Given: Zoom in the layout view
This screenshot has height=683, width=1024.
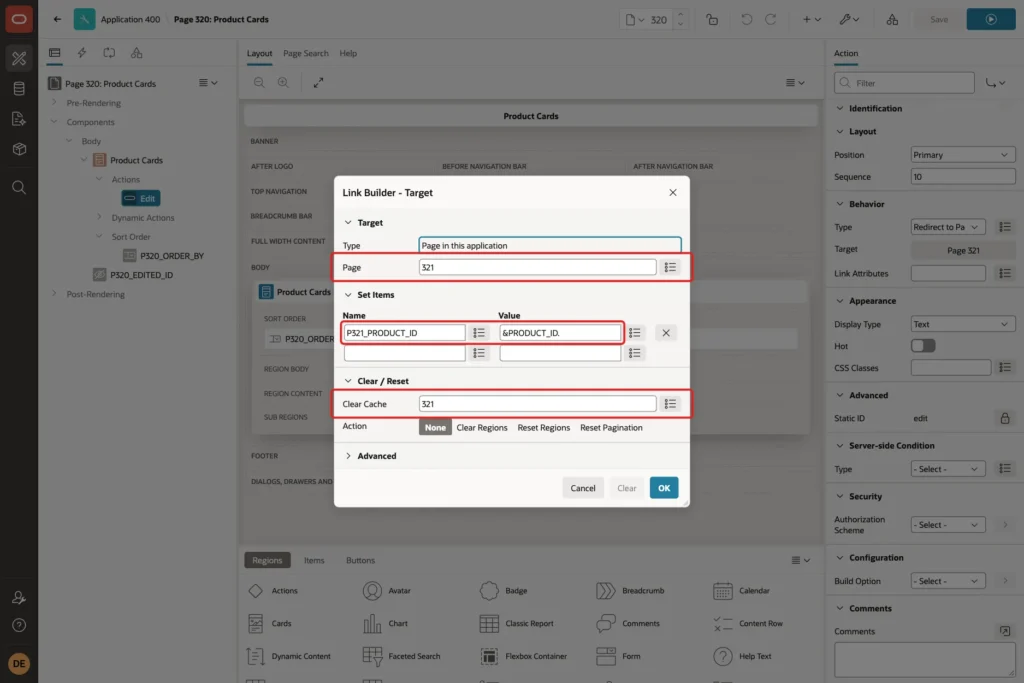Looking at the screenshot, I should (283, 82).
